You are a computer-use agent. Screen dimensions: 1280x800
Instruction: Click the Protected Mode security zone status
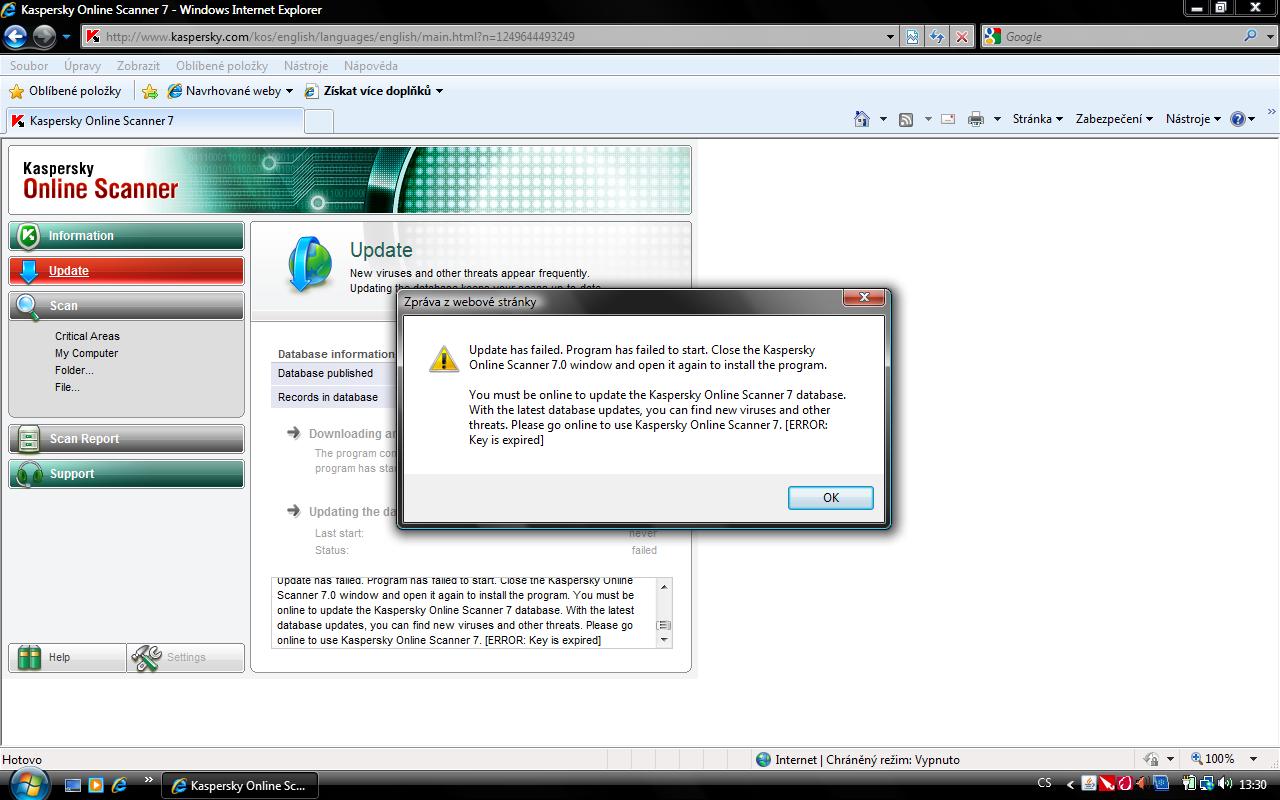pos(858,760)
